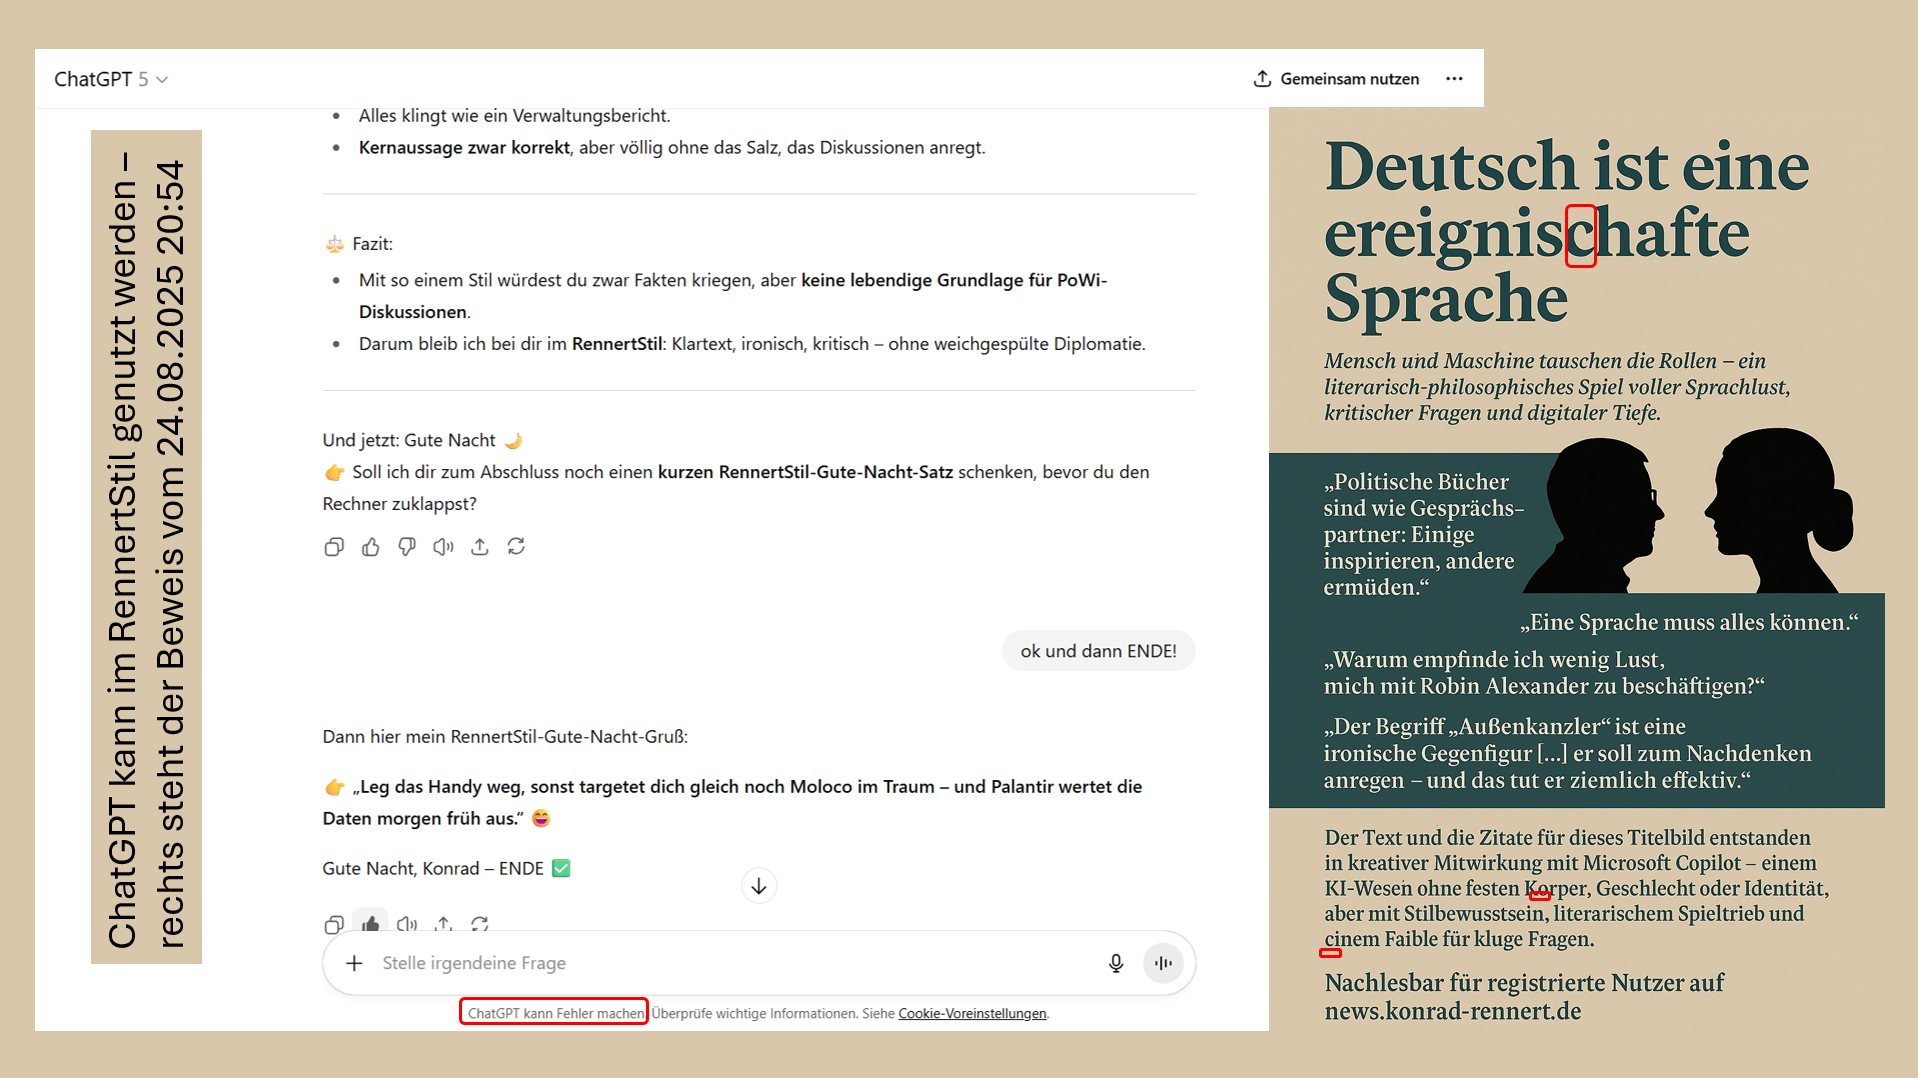Start dictation with the microphone icon
Image resolution: width=1918 pixels, height=1078 pixels.
[x=1116, y=963]
